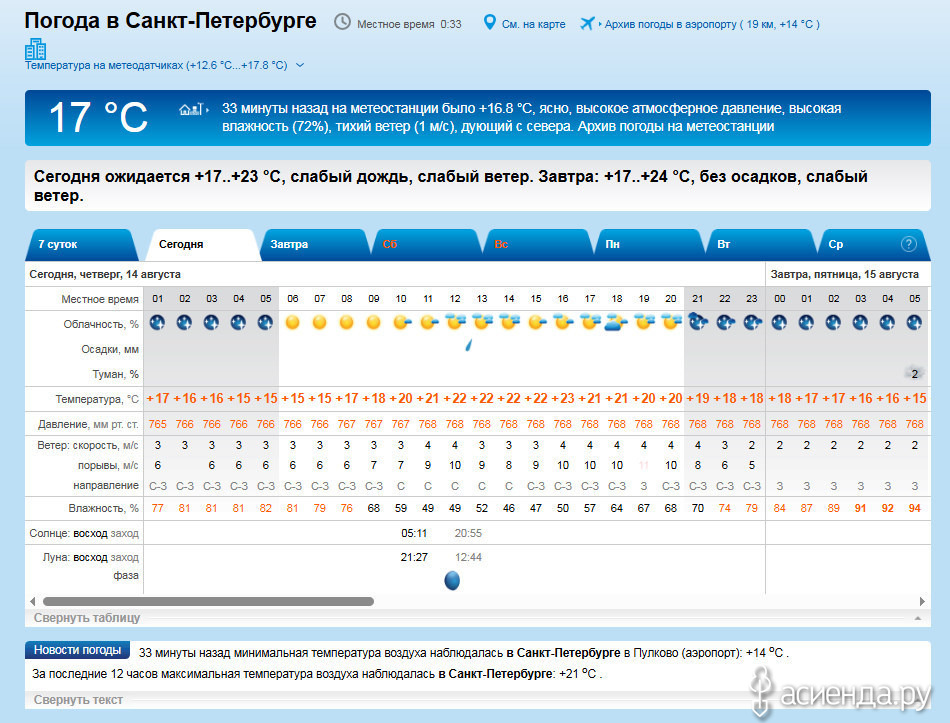Click the fog cloud icon showing 2

click(x=913, y=372)
